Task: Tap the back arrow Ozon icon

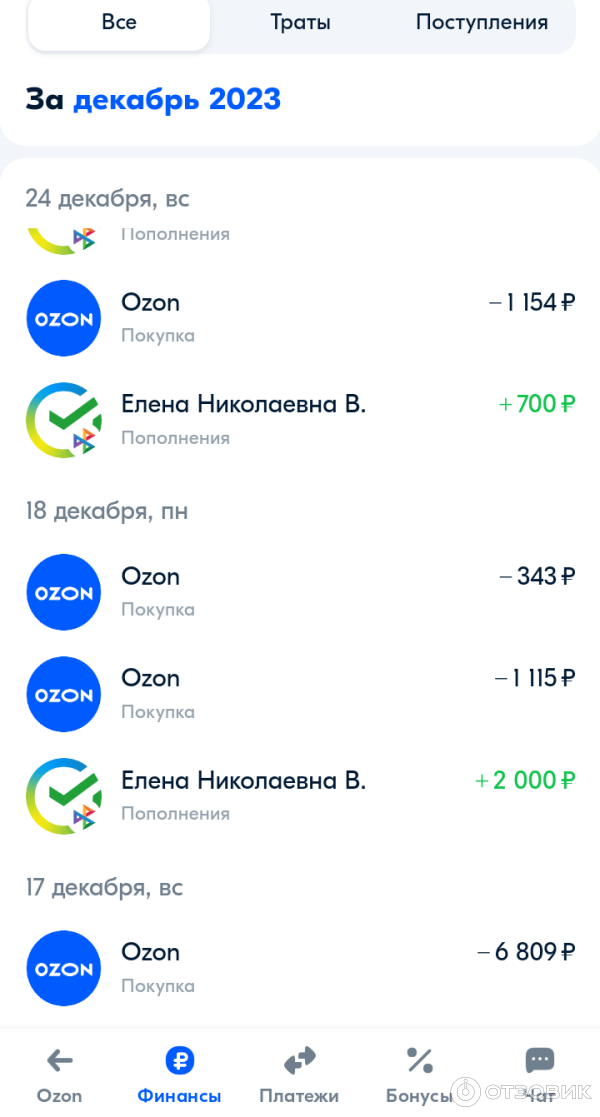Action: click(60, 1061)
